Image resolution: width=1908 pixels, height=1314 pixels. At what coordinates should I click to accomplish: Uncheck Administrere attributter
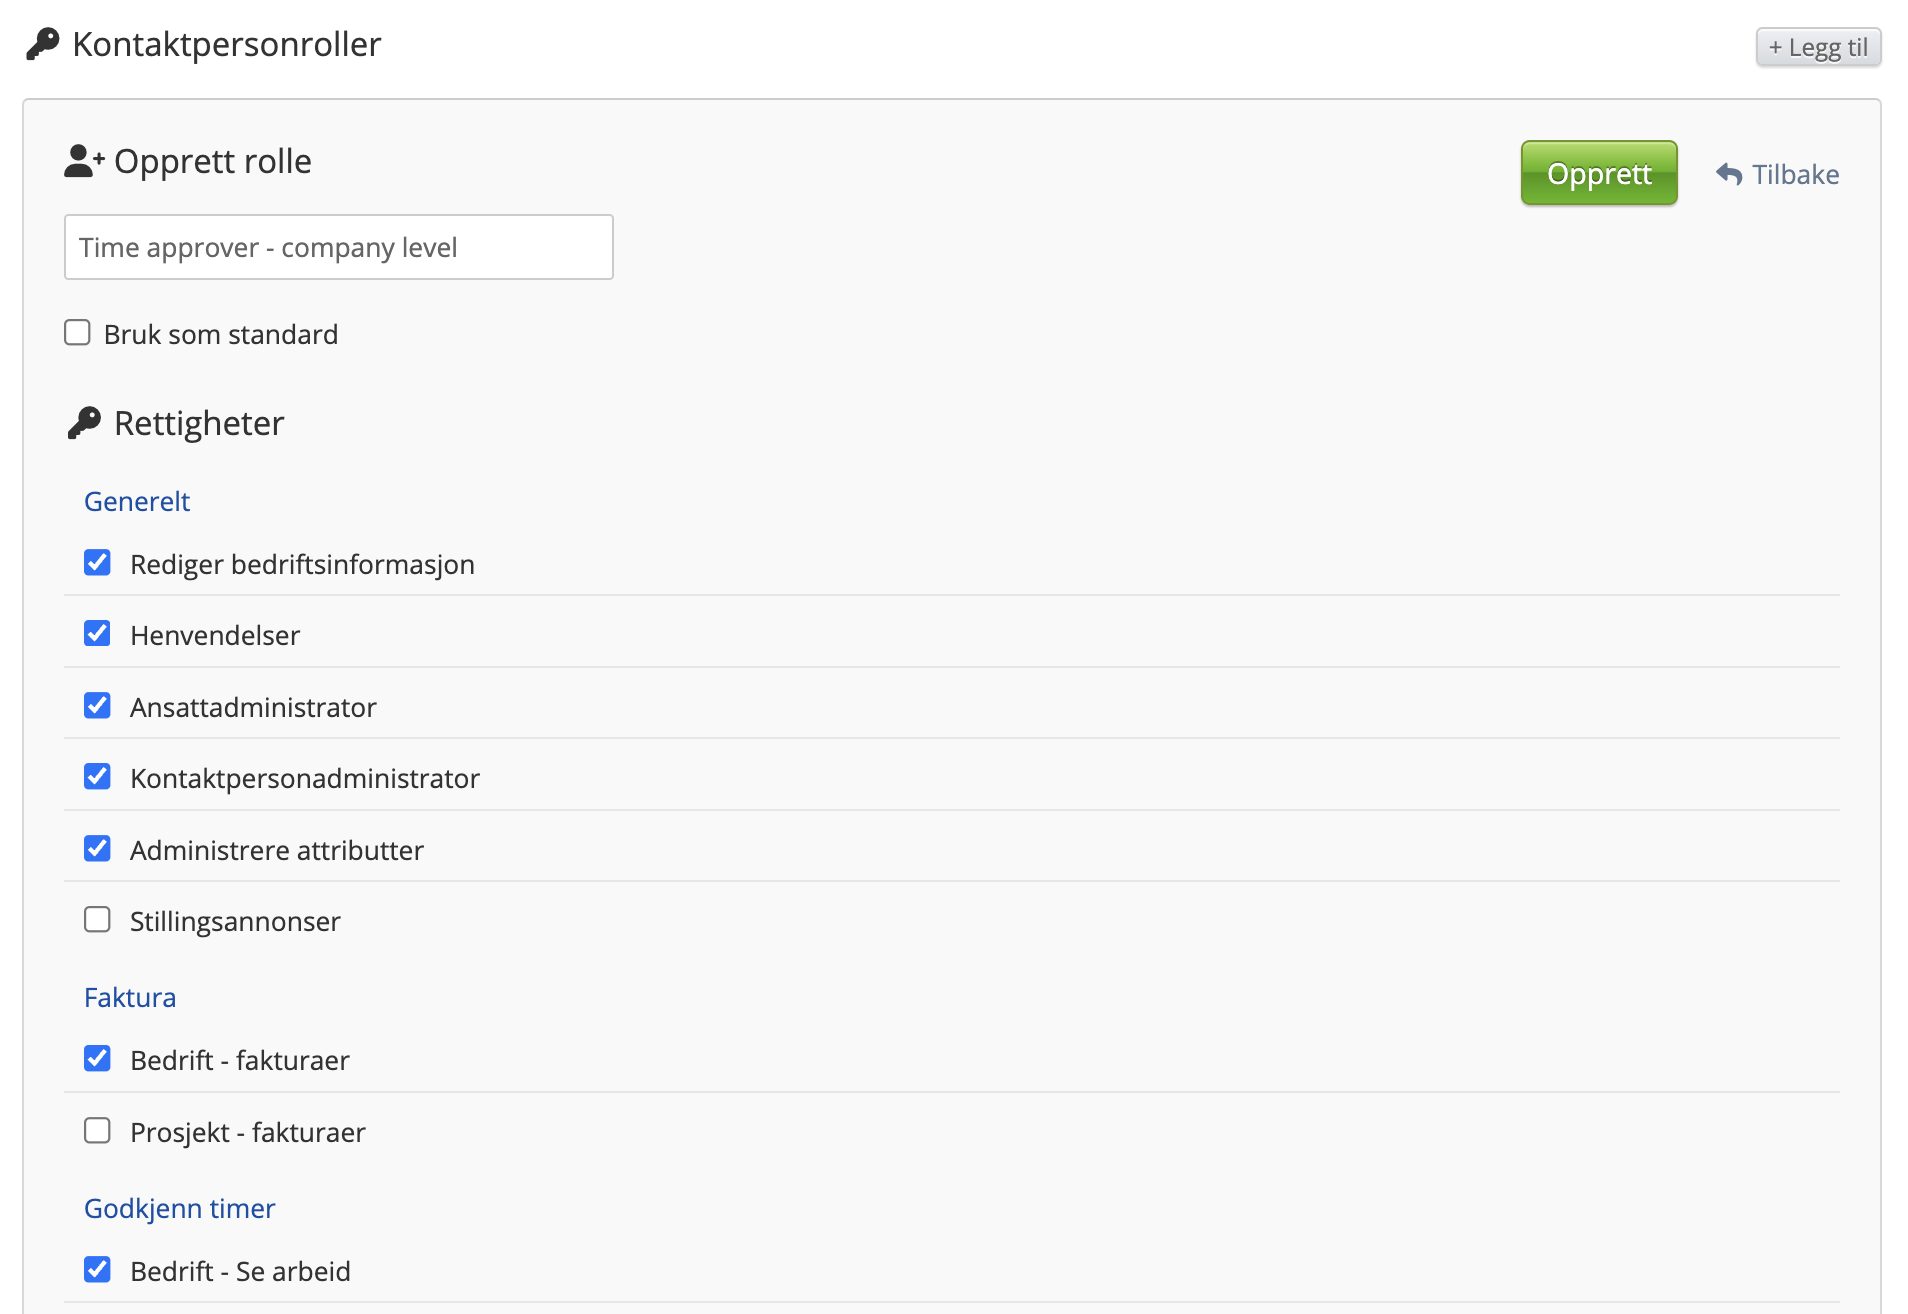coord(97,849)
